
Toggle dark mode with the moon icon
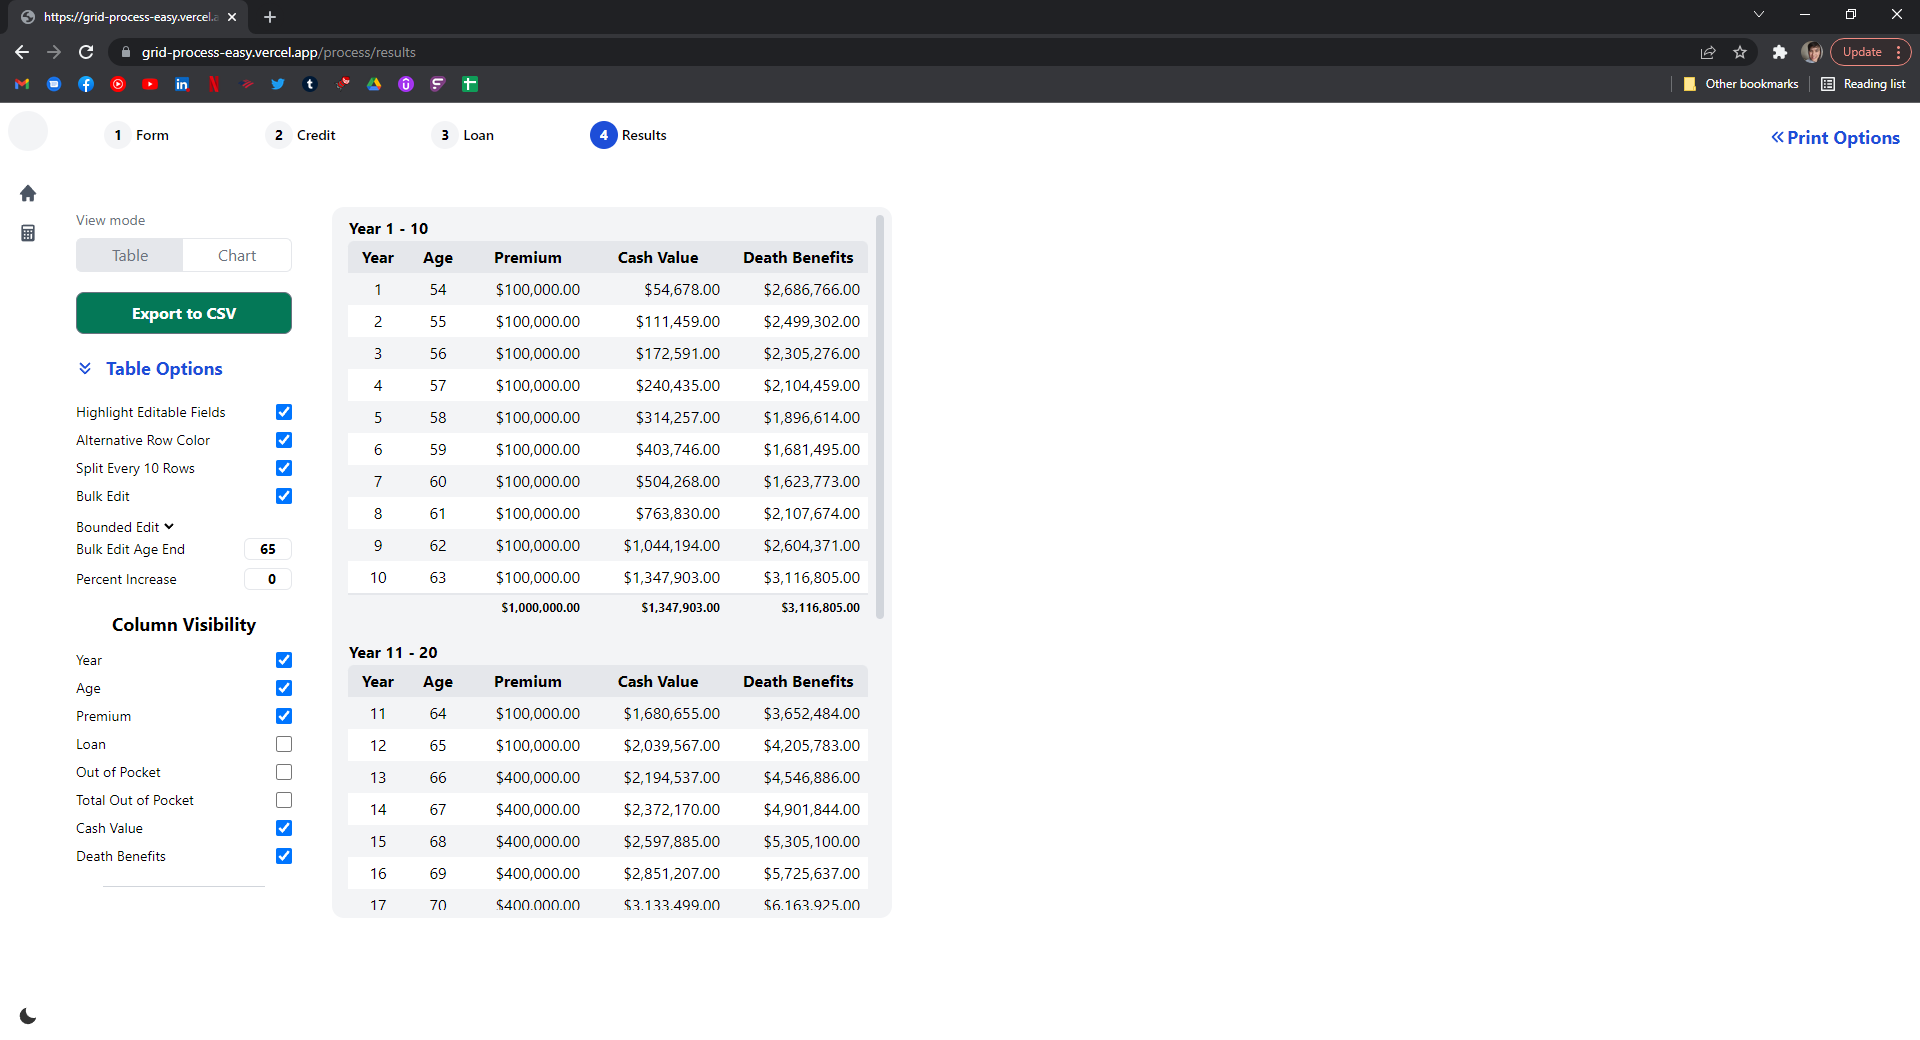(x=28, y=1016)
